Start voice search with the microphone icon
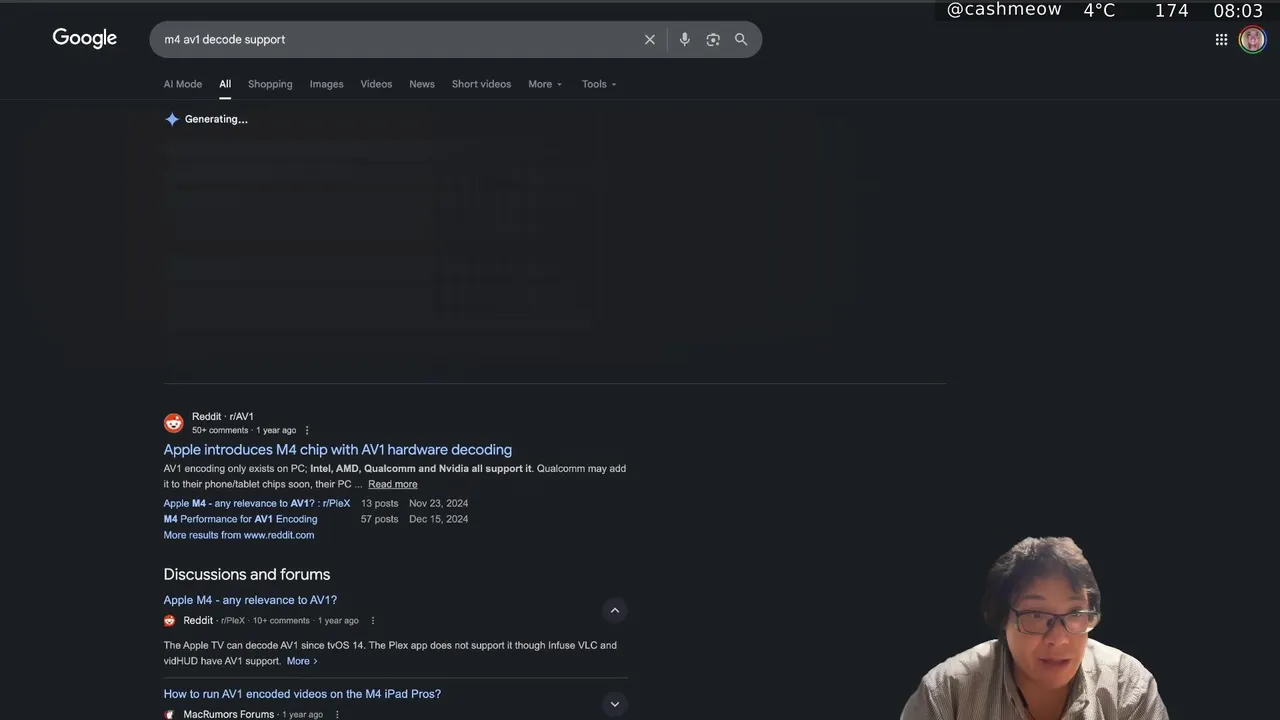 [x=684, y=40]
